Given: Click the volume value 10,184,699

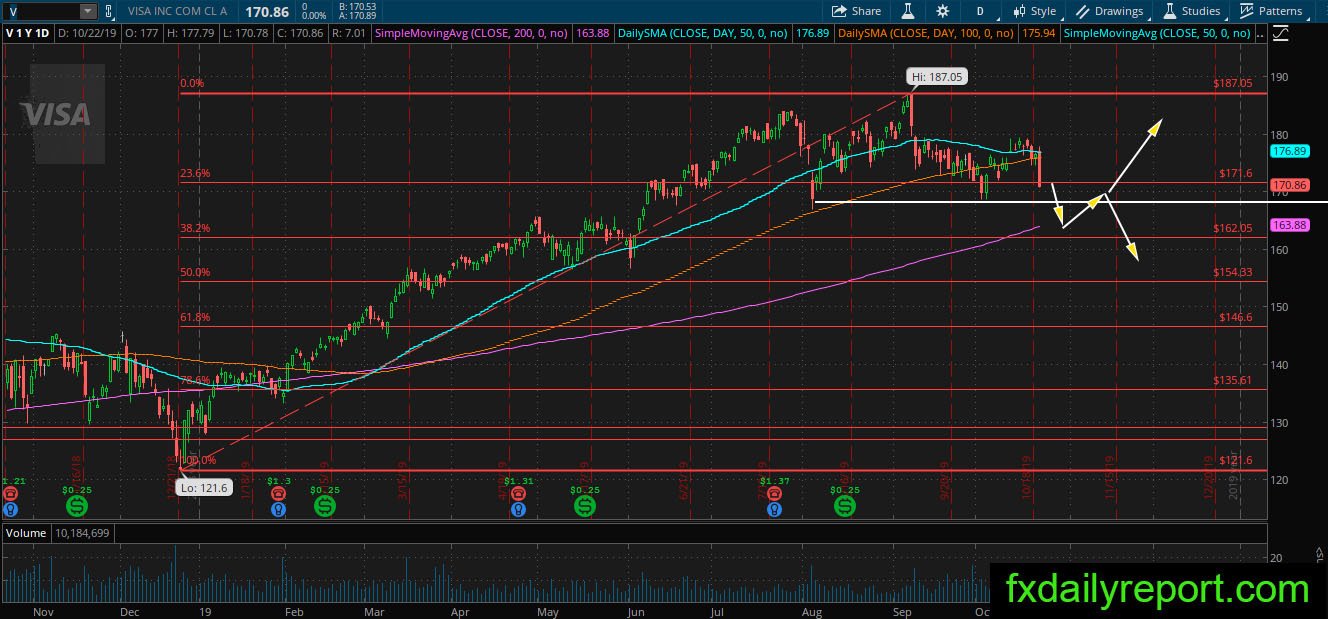Looking at the screenshot, I should pyautogui.click(x=83, y=533).
